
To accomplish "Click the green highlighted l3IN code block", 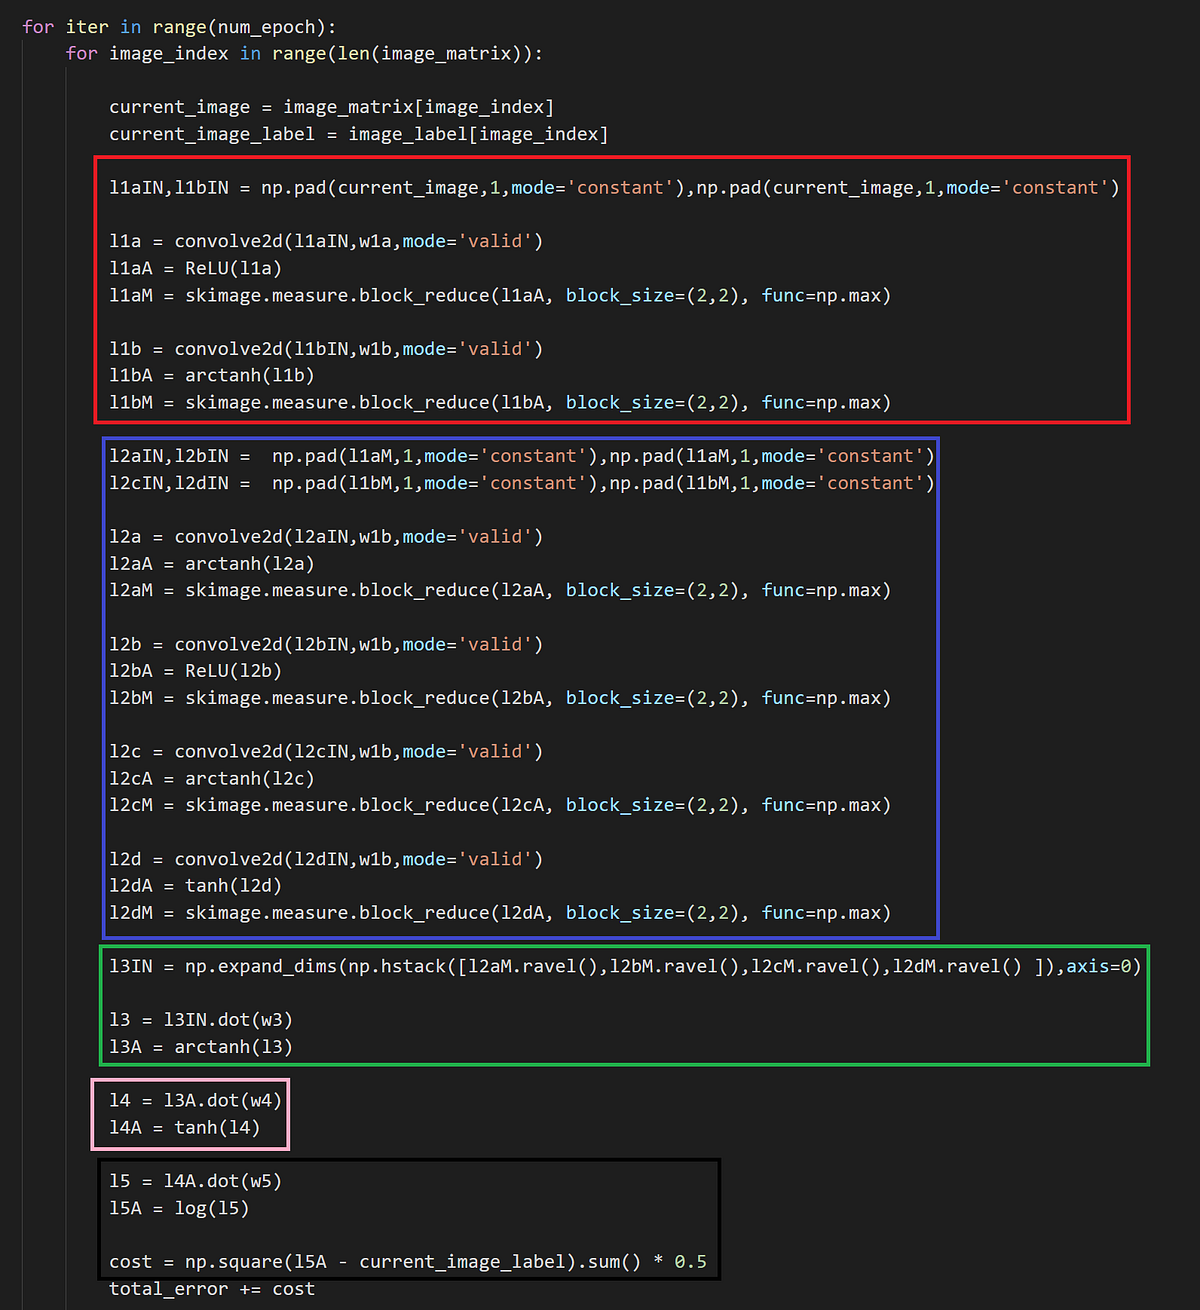I will point(625,1005).
